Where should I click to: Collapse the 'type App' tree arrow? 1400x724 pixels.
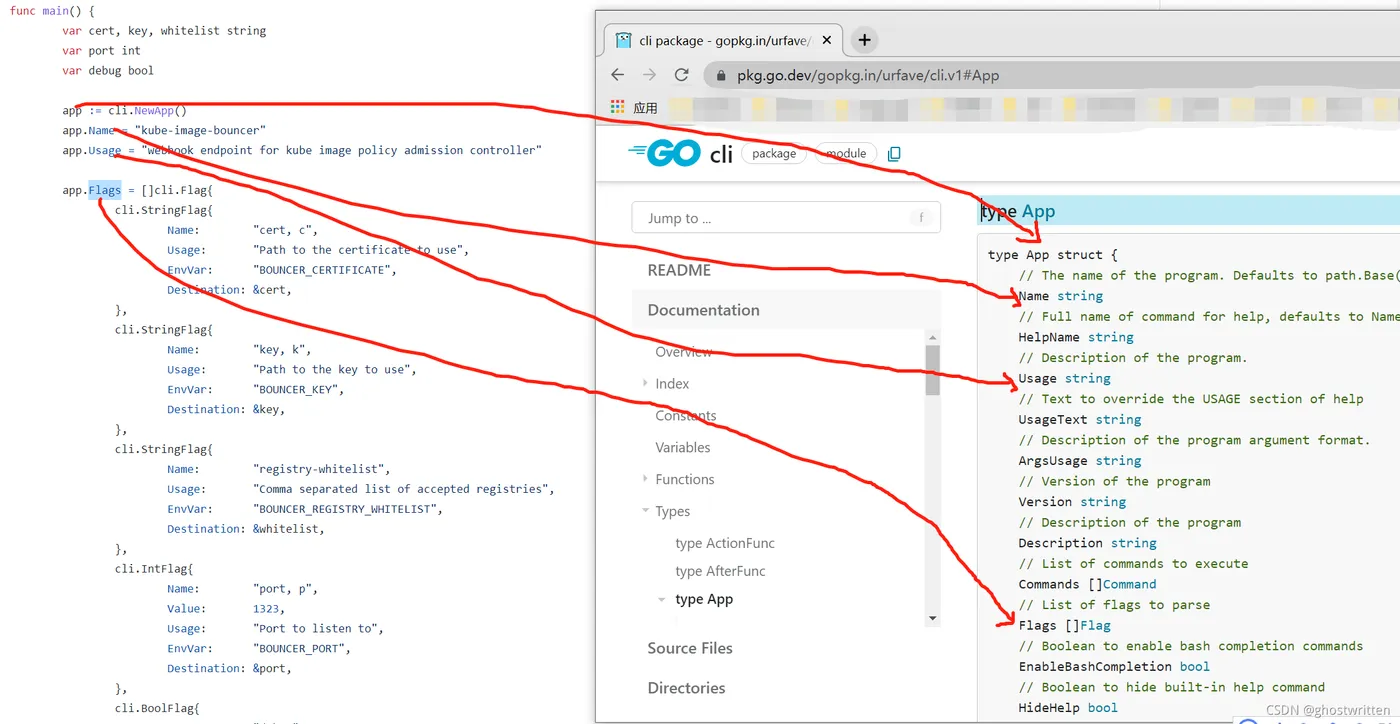coord(661,599)
